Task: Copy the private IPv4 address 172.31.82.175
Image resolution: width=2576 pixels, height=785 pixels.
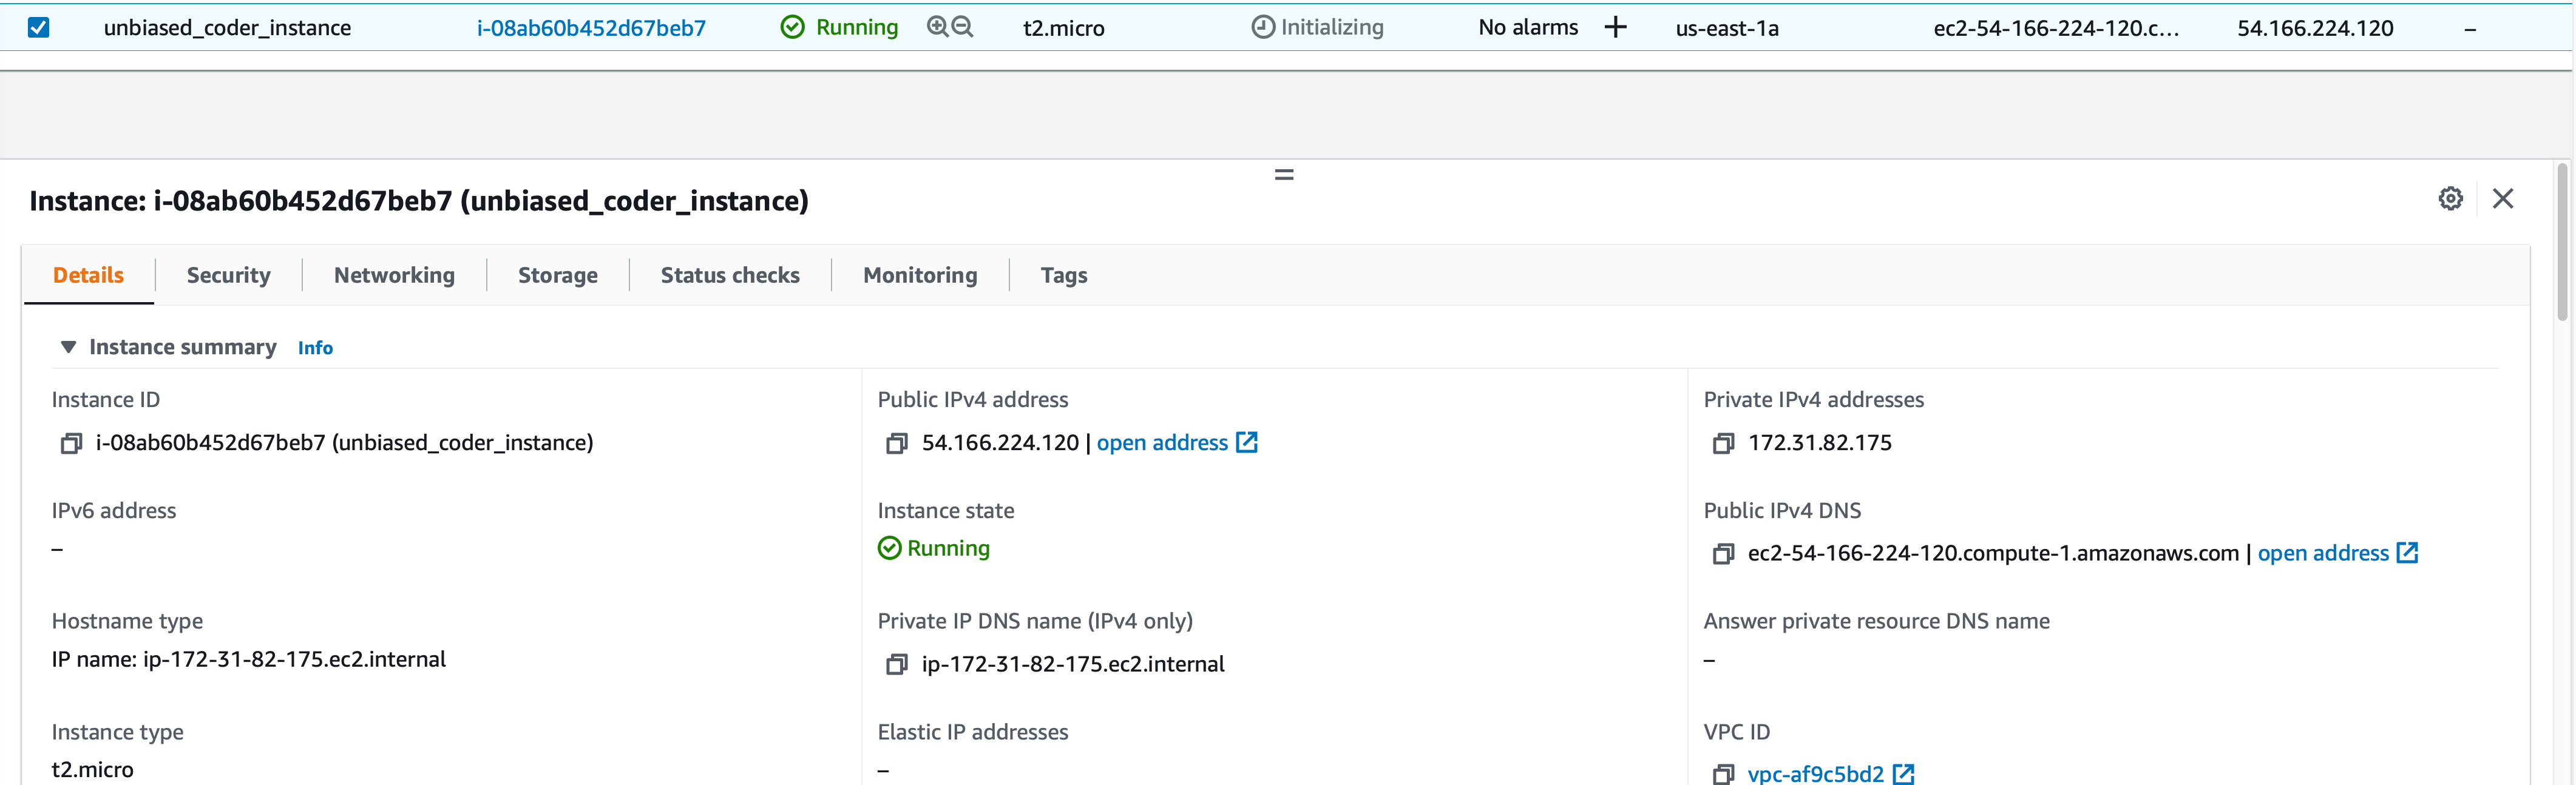Action: pyautogui.click(x=1722, y=443)
